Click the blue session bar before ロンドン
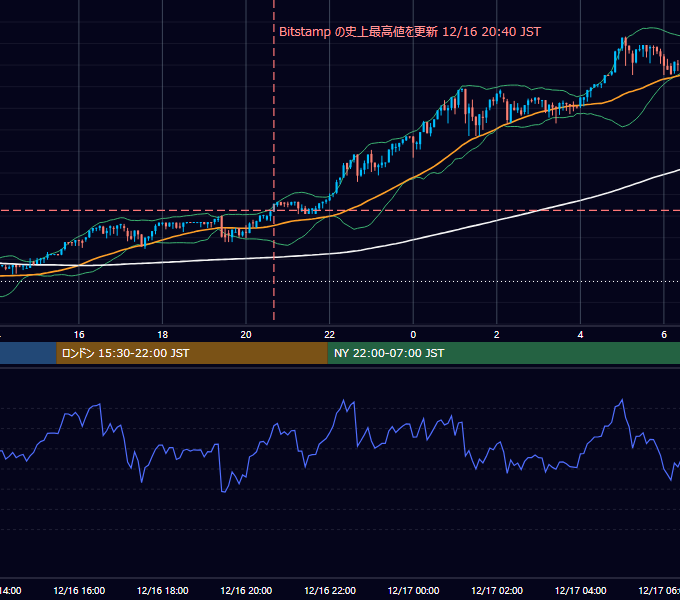680x600 pixels. point(28,353)
